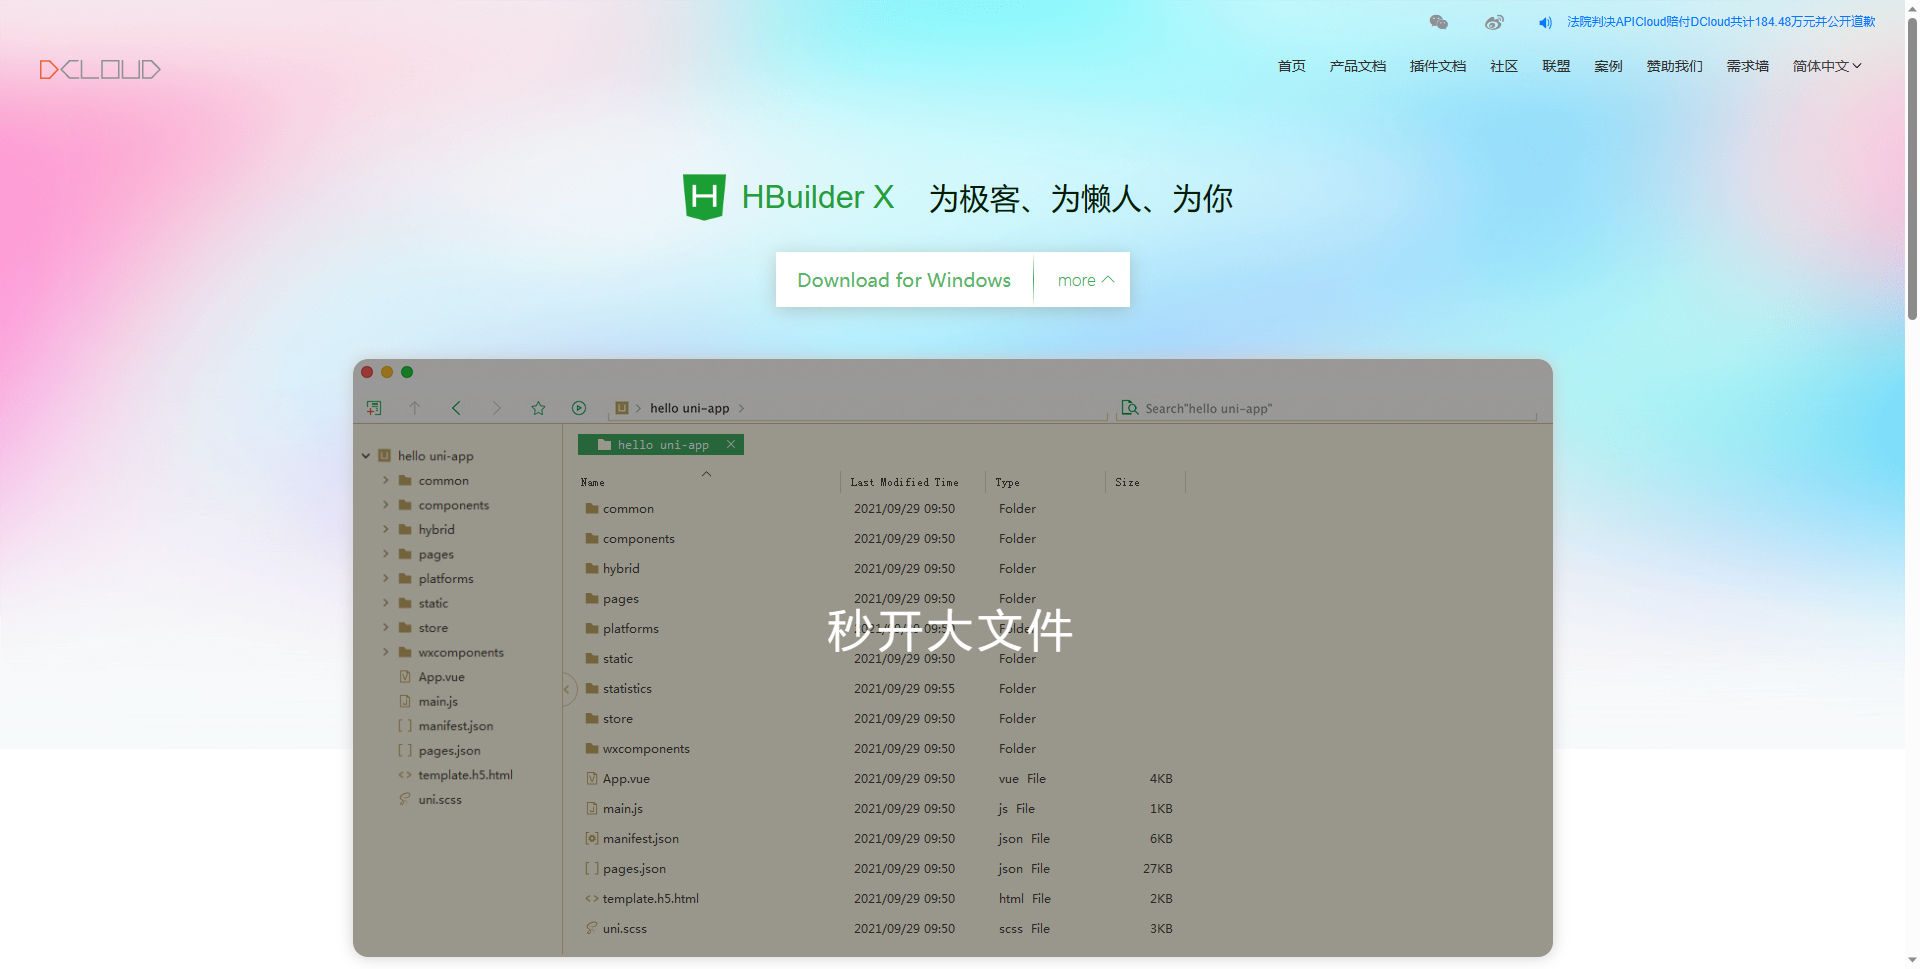The image size is (1920, 969).
Task: Click the new file icon in toolbar
Action: click(374, 408)
